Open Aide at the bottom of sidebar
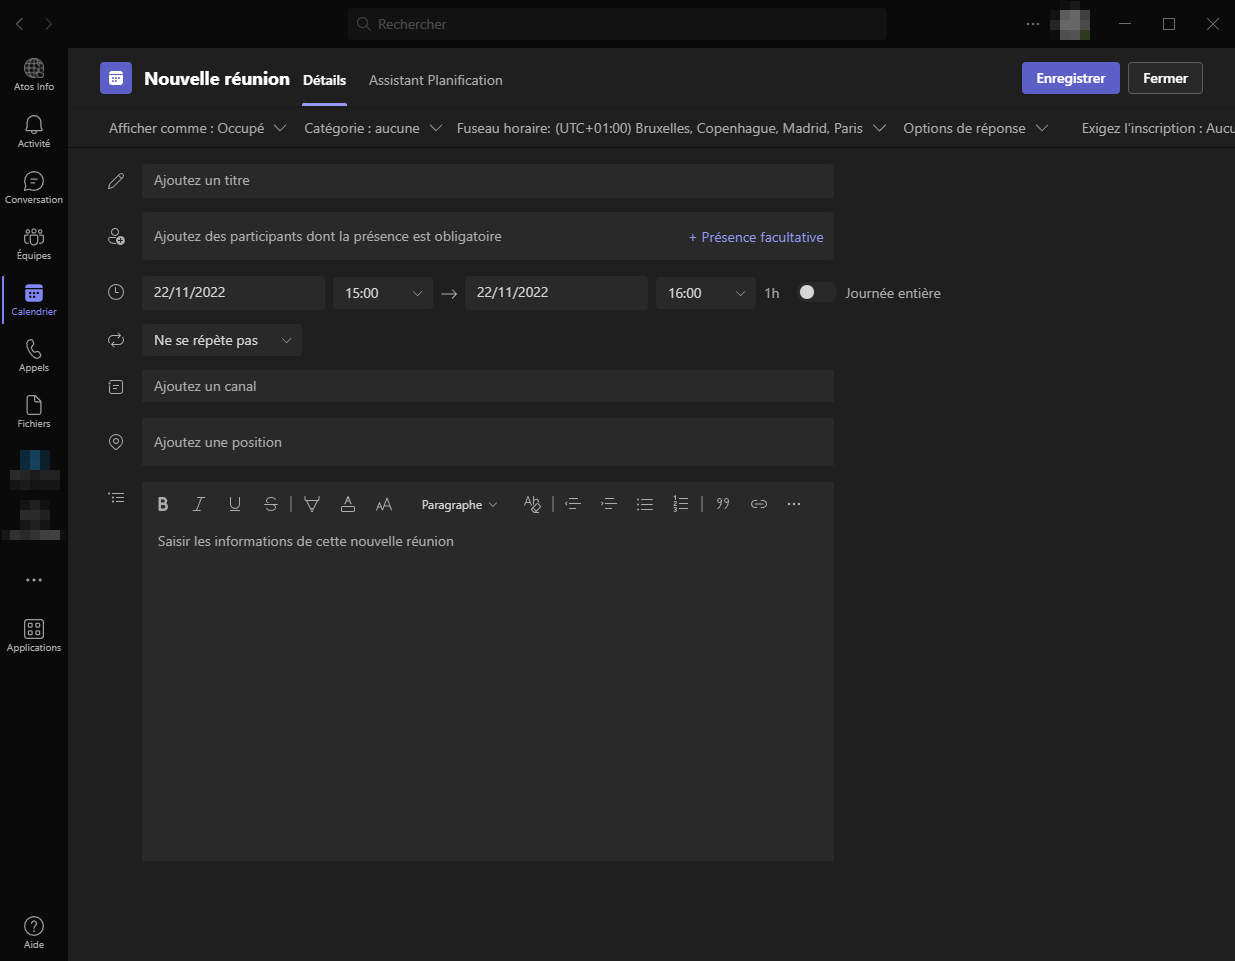 click(x=34, y=932)
